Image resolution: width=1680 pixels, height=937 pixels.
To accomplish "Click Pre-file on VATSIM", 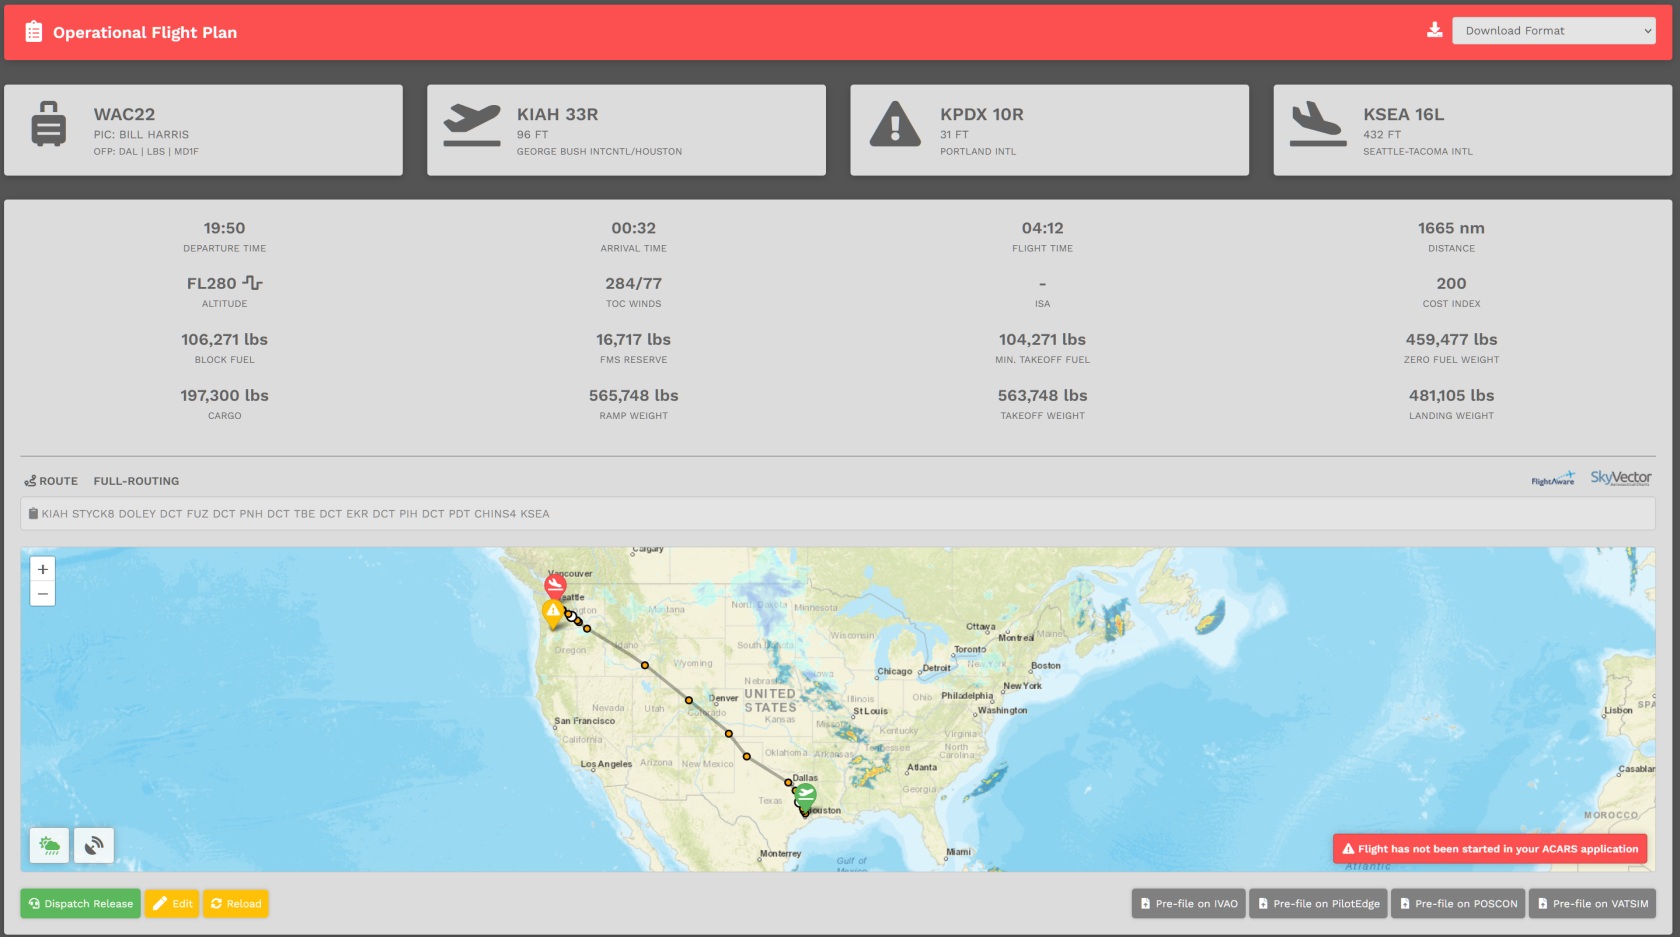I will click(1593, 903).
